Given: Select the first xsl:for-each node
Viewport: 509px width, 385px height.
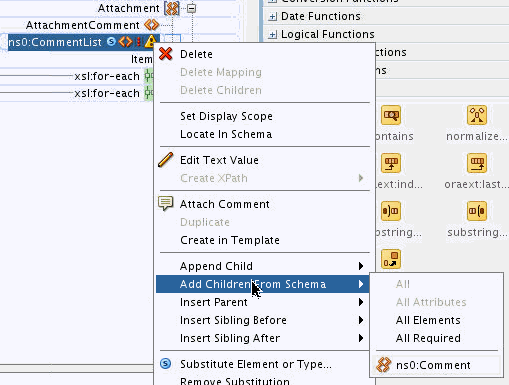Looking at the screenshot, I should point(107,76).
